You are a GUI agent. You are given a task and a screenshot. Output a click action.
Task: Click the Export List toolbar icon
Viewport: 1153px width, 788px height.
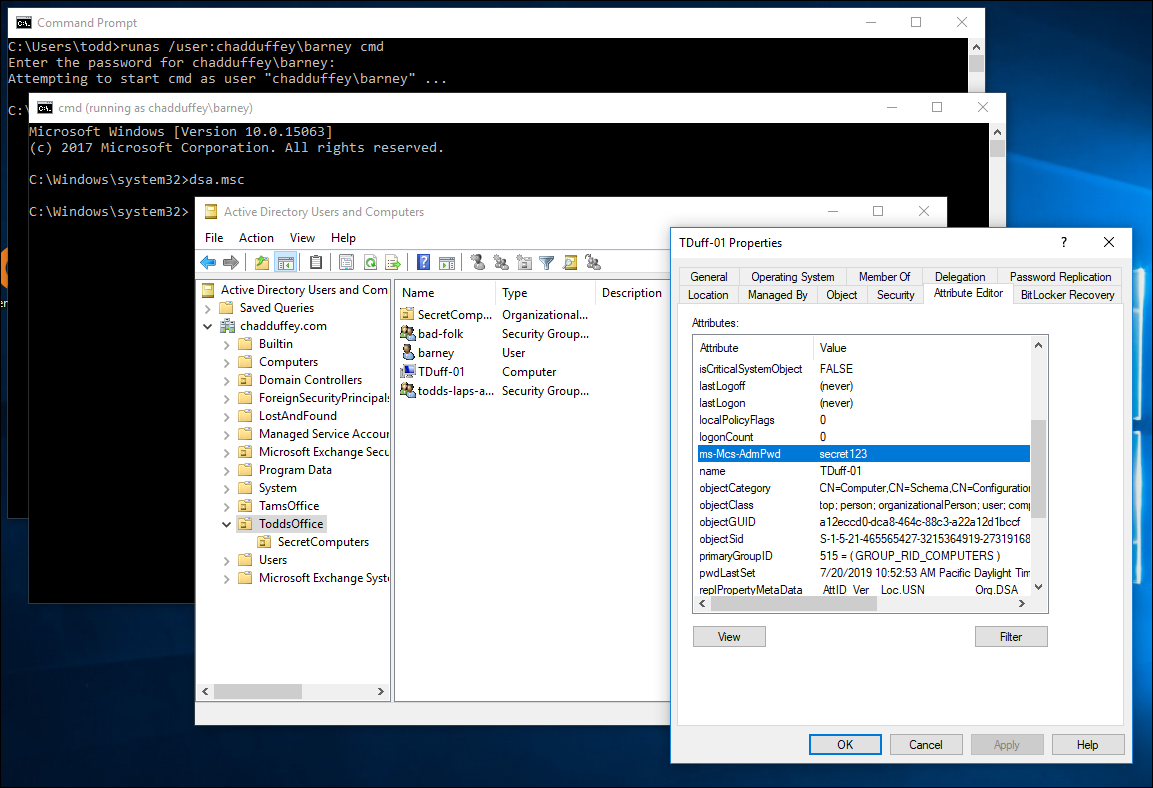point(393,262)
